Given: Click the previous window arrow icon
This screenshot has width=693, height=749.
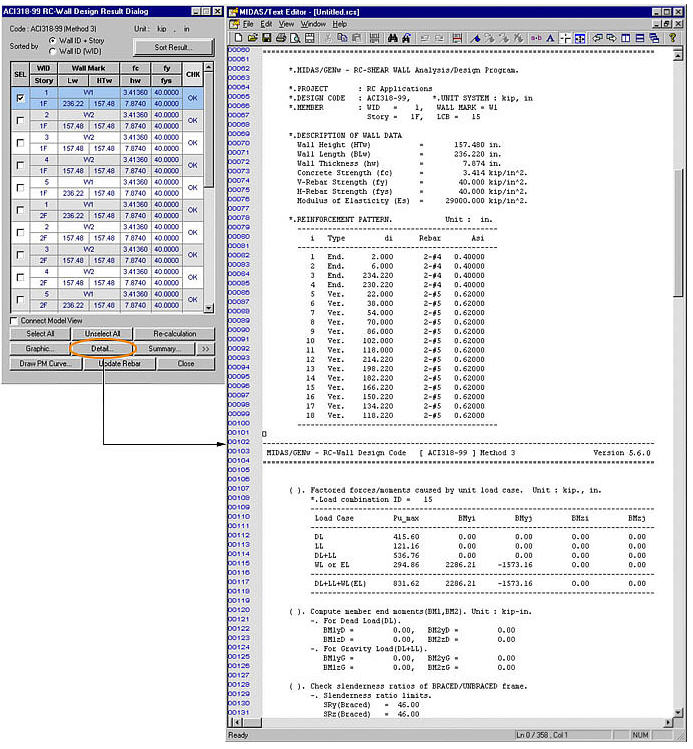Looking at the screenshot, I should (597, 38).
